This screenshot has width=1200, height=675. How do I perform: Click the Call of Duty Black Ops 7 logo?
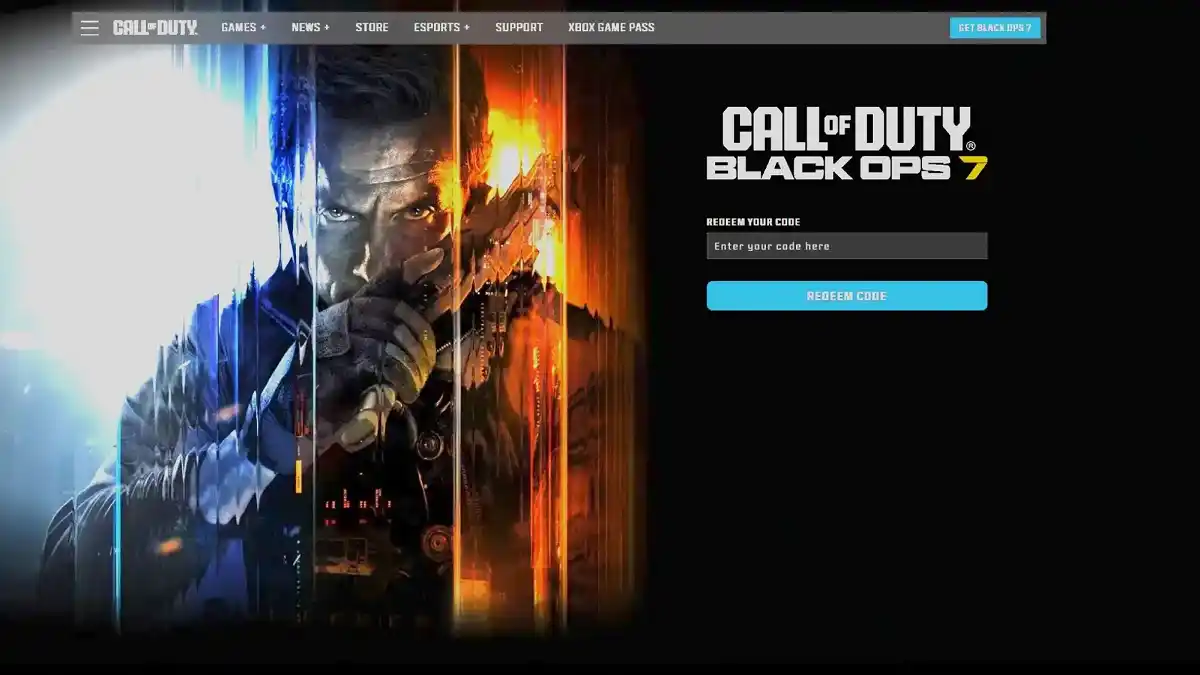point(847,144)
